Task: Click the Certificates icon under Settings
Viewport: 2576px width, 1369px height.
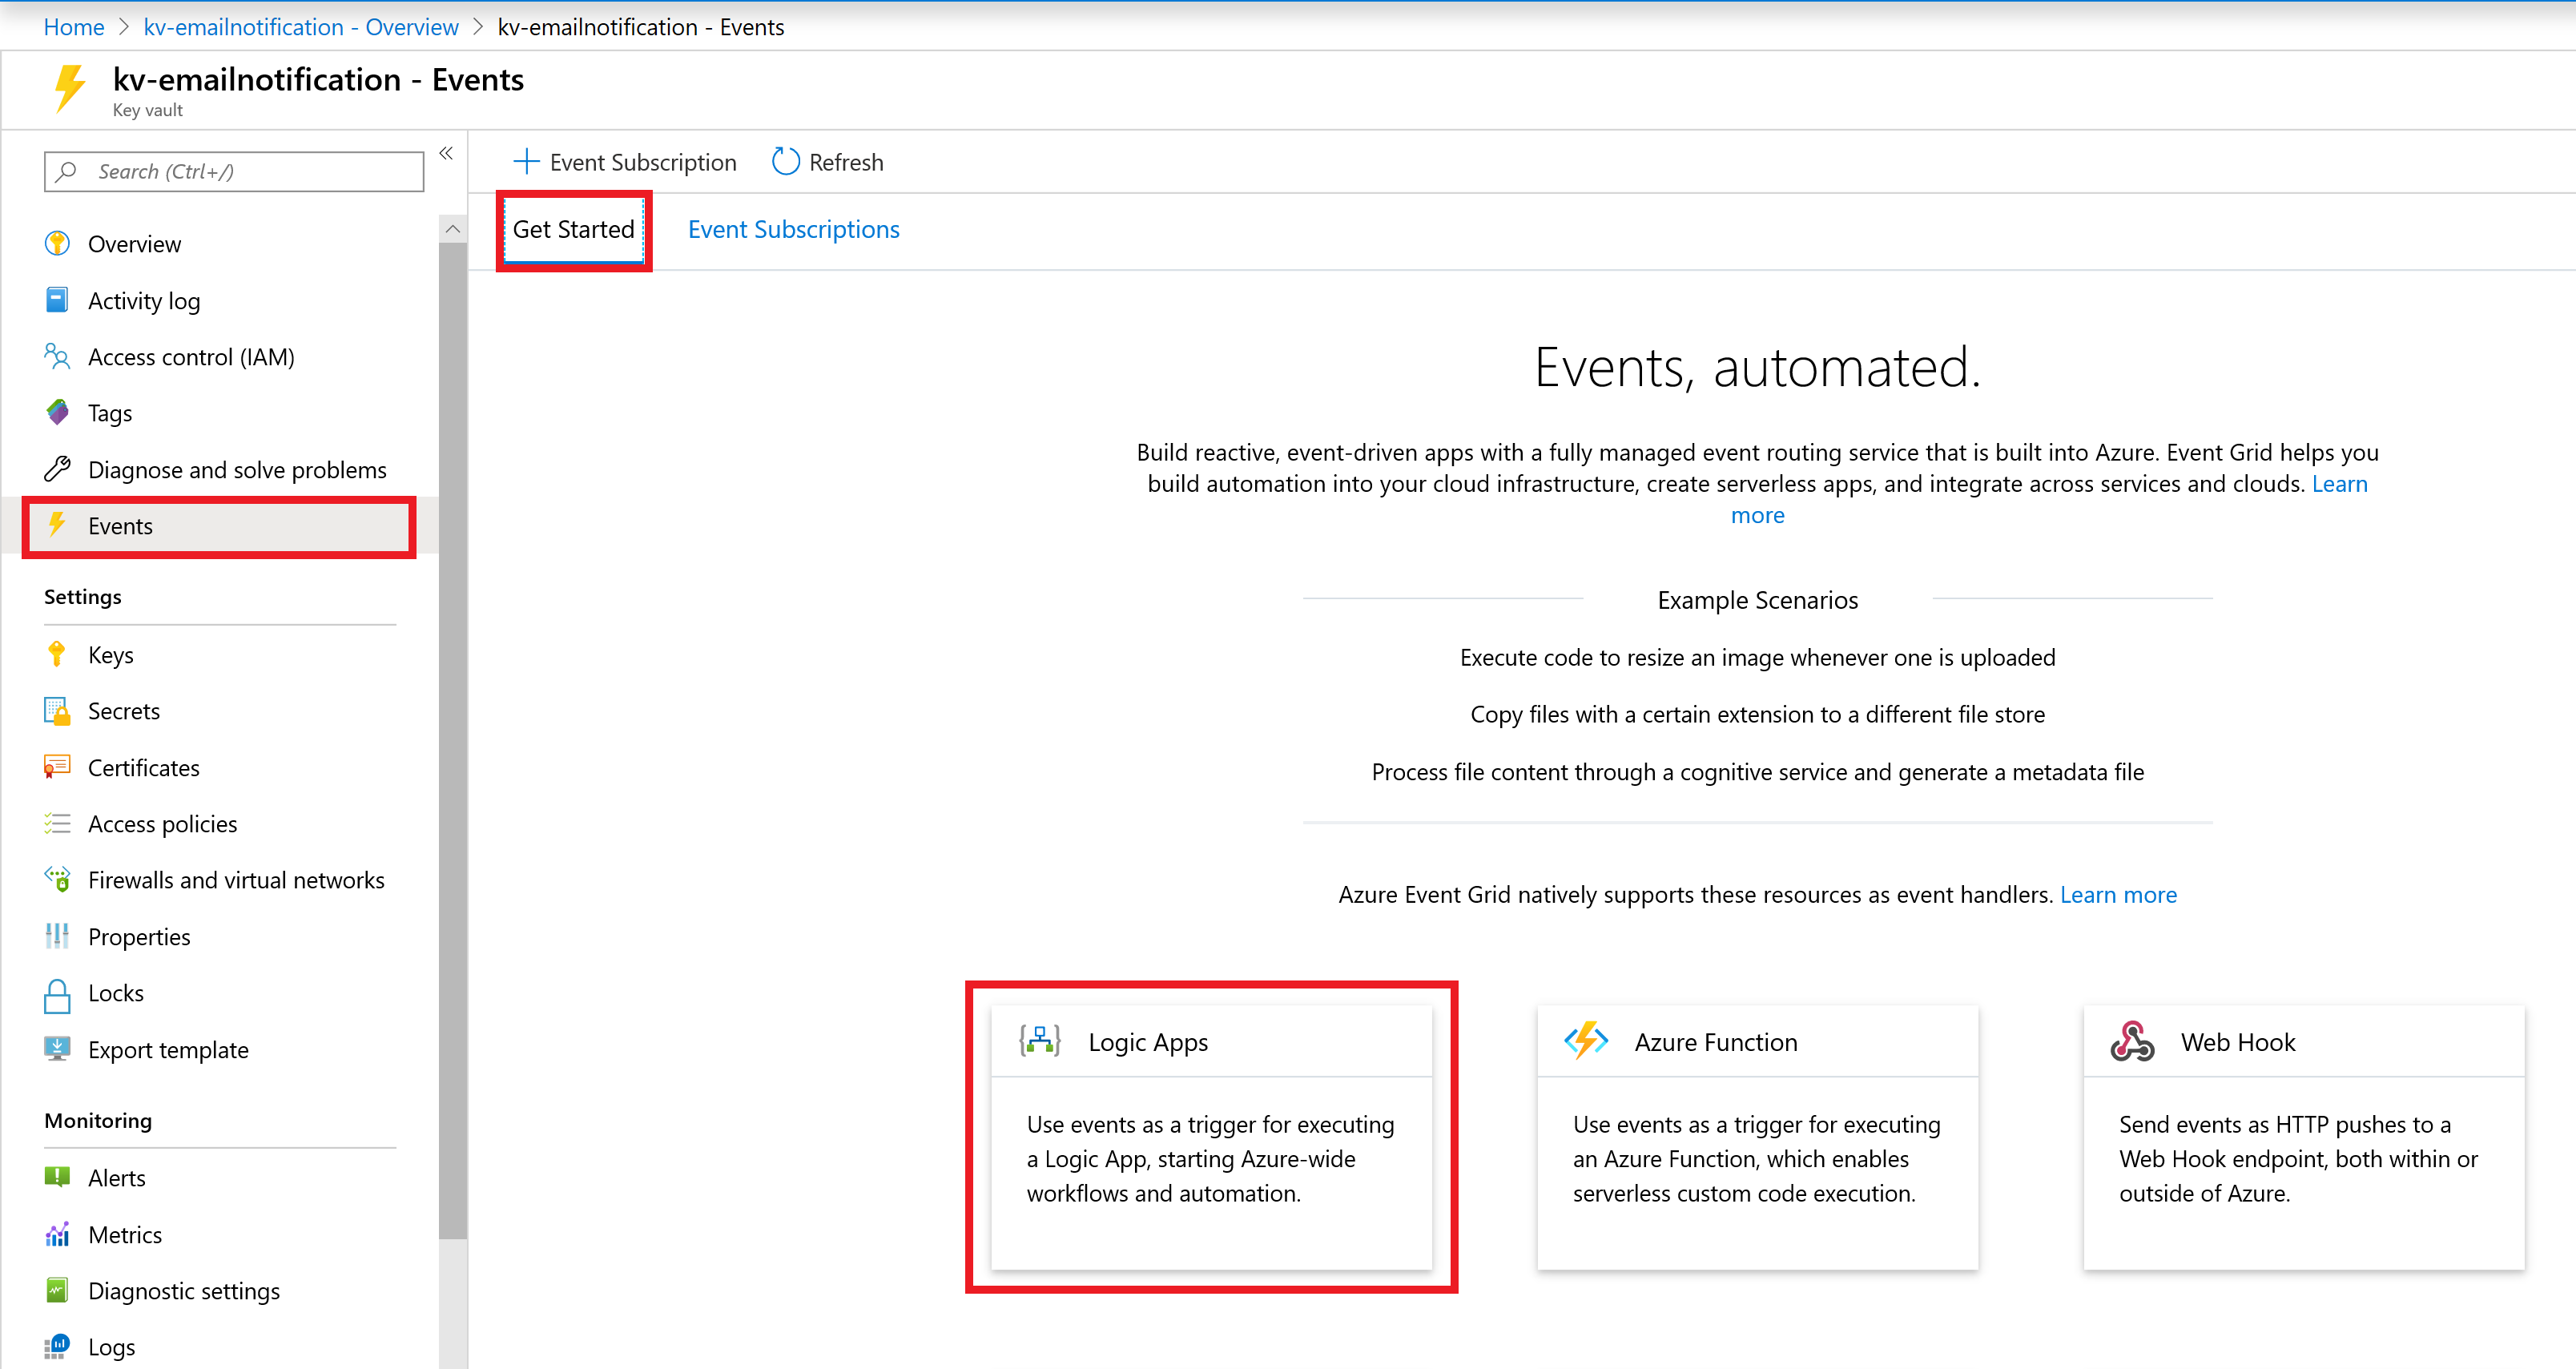Action: 58,767
